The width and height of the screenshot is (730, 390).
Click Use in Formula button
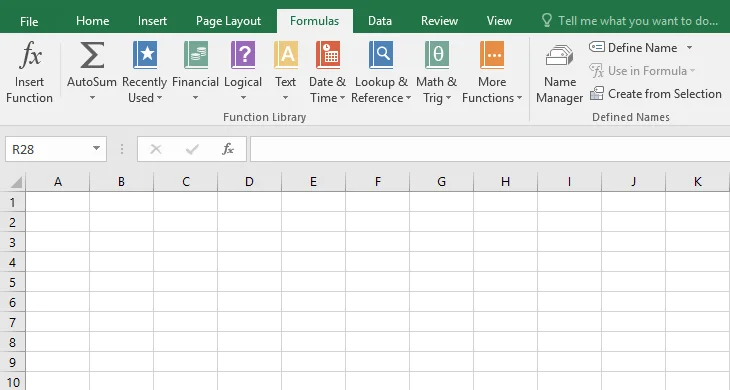642,71
